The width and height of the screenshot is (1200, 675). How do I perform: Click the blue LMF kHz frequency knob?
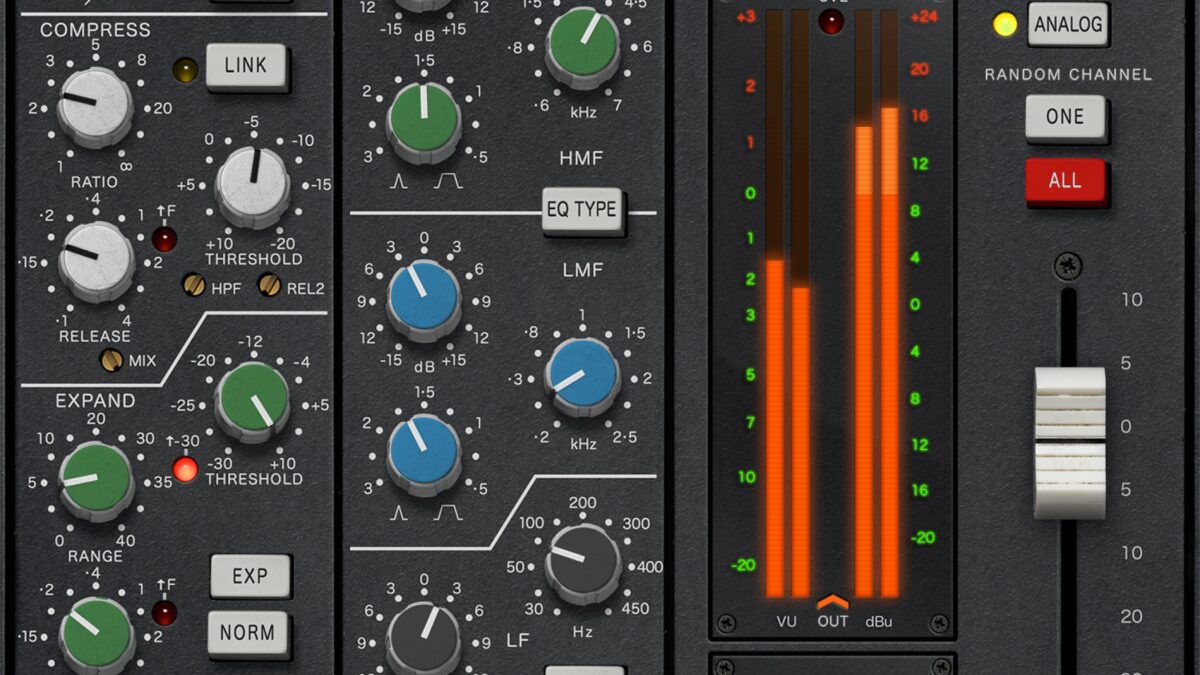click(x=582, y=376)
